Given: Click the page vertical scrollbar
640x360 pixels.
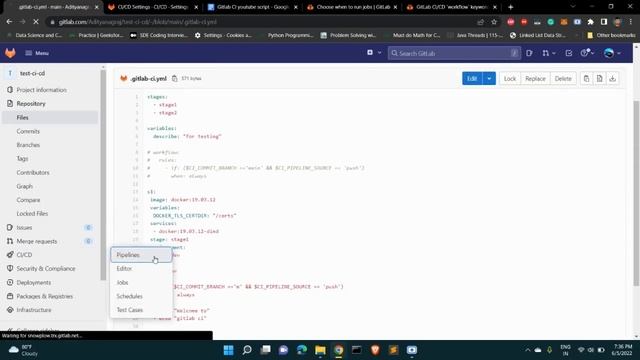Looking at the screenshot, I should click(x=636, y=192).
